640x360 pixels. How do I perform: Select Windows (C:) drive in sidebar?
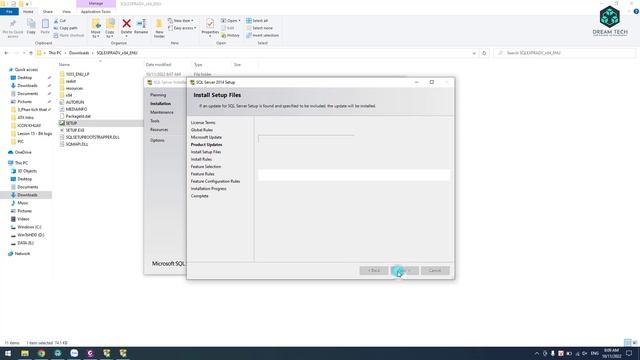coord(29,227)
